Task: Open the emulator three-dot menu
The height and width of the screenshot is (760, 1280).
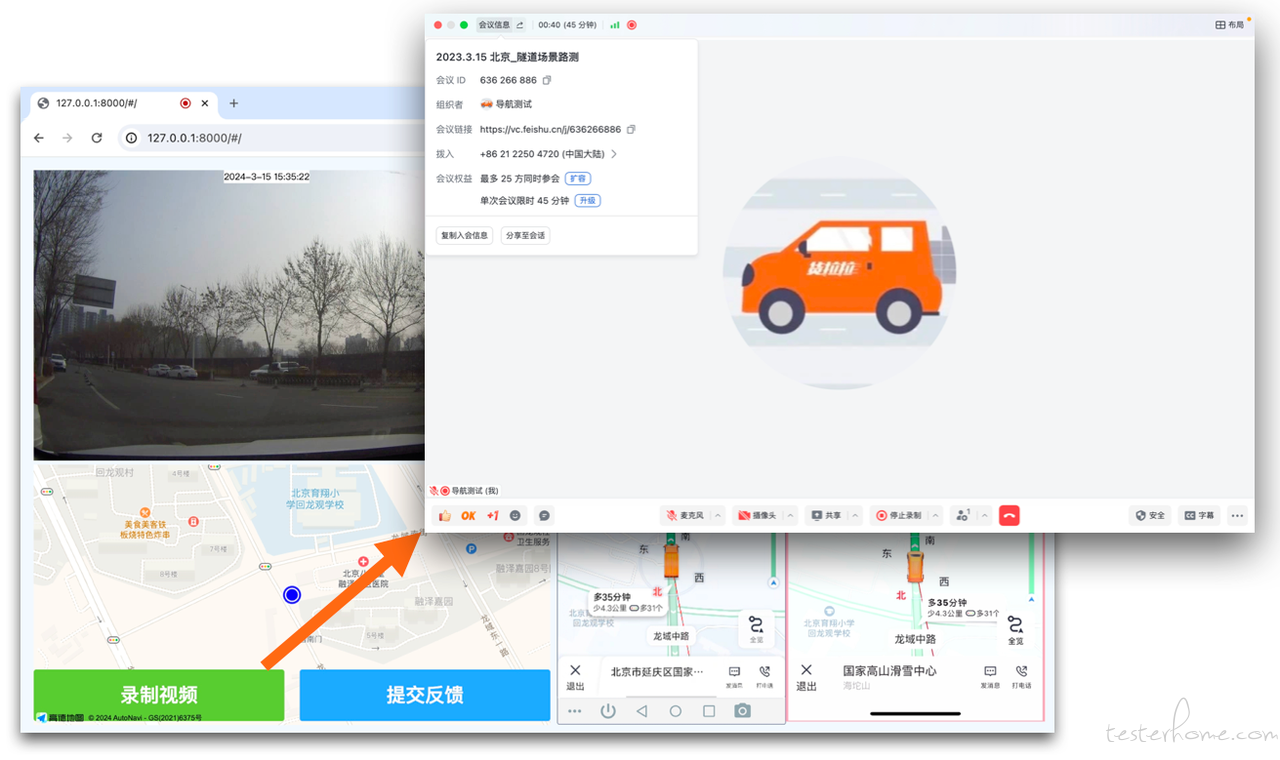Action: 575,711
